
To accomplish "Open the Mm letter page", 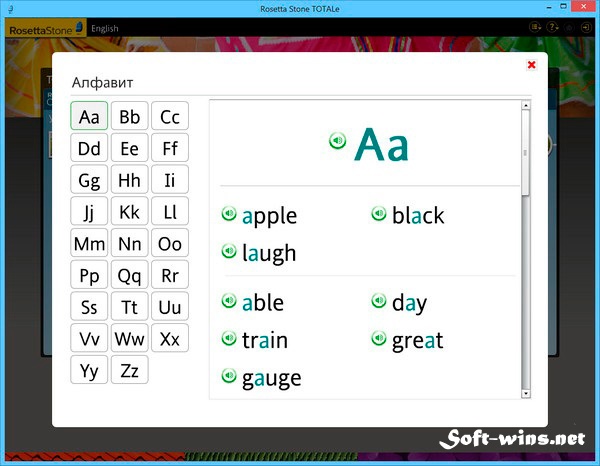I will tap(89, 243).
